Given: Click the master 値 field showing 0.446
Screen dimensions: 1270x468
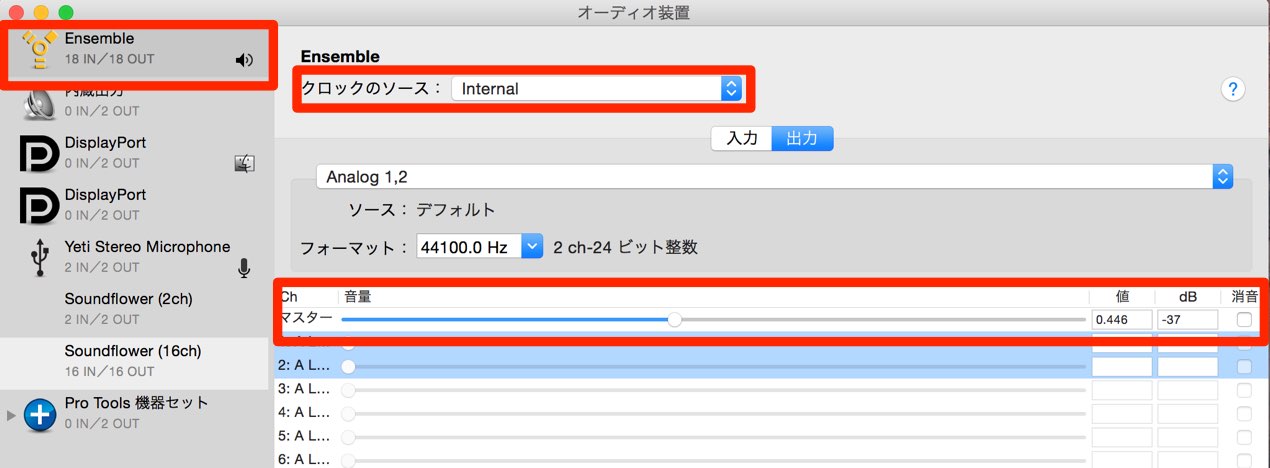Looking at the screenshot, I should (x=1122, y=320).
